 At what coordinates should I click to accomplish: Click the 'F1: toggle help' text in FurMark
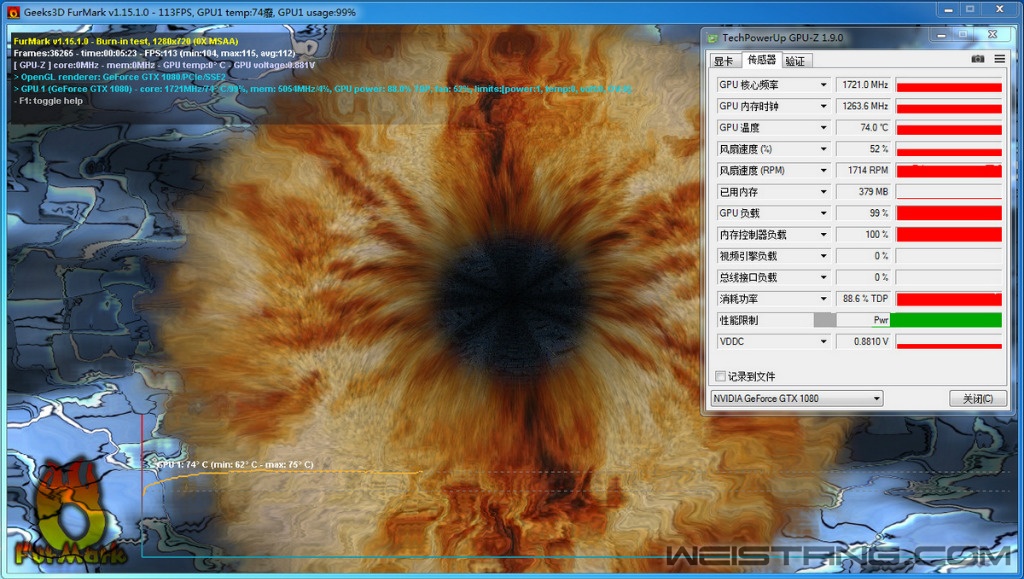(48, 101)
